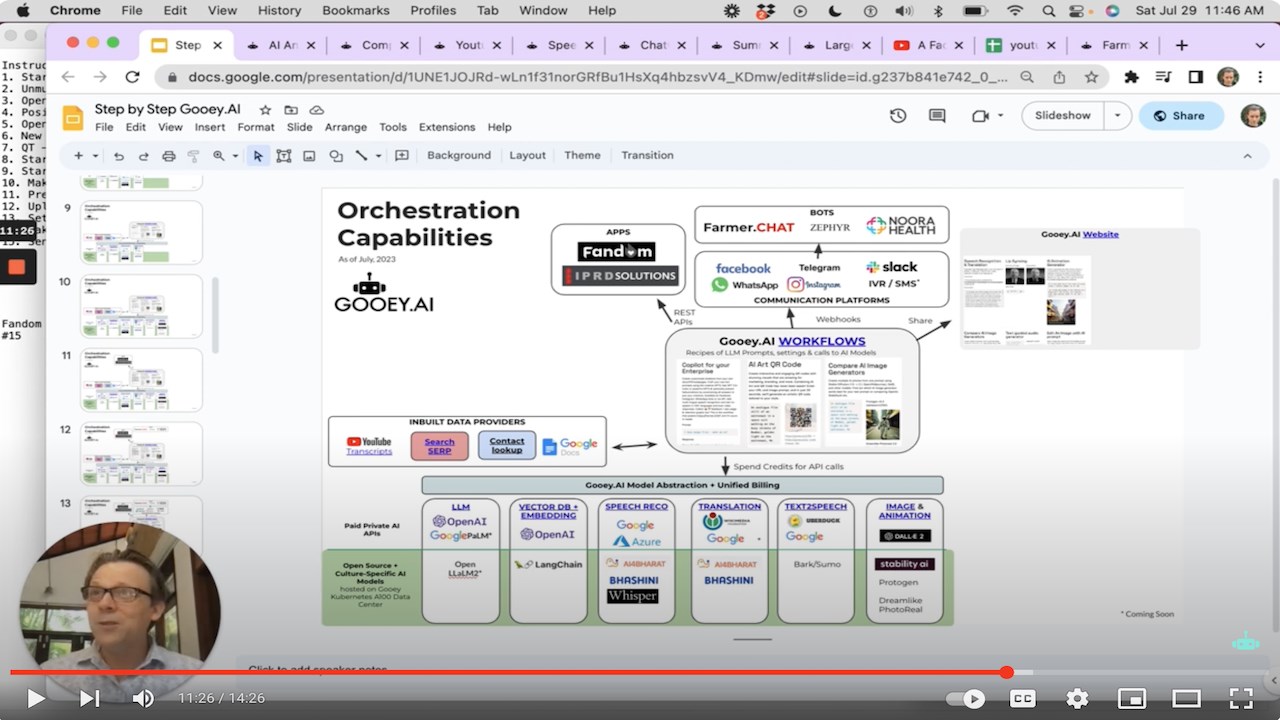Click the Background toolbar button
The image size is (1280, 720).
[x=459, y=155]
